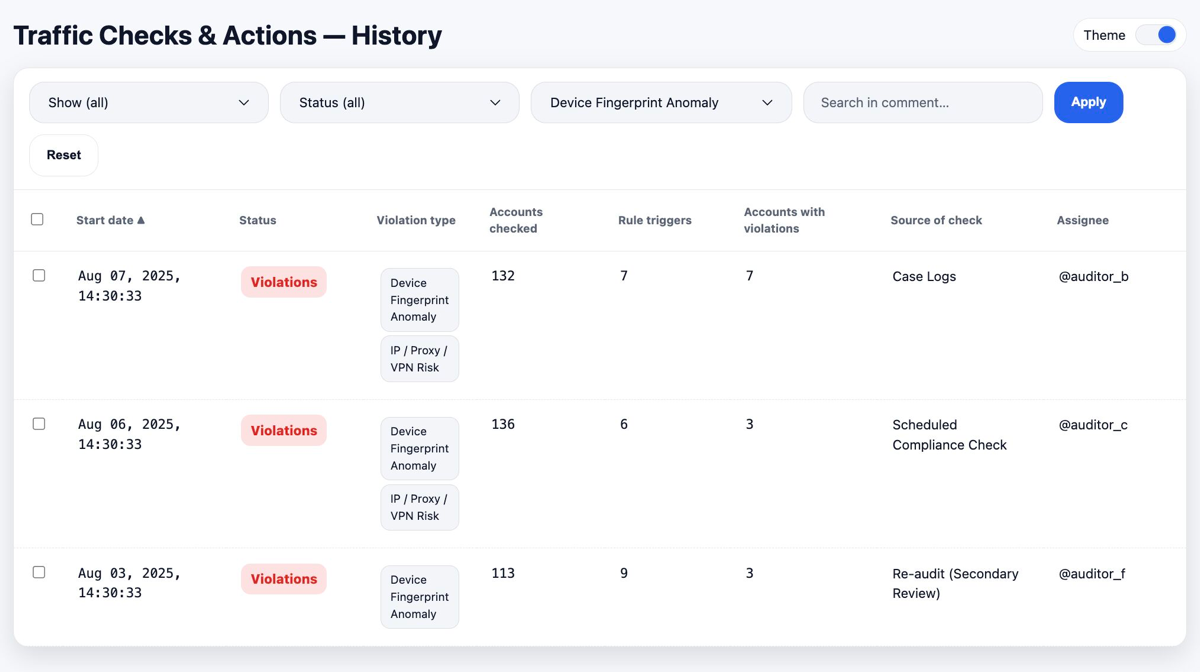
Task: Click Device Fingerprint Anomaly tag in Aug 03 row
Action: pos(419,597)
